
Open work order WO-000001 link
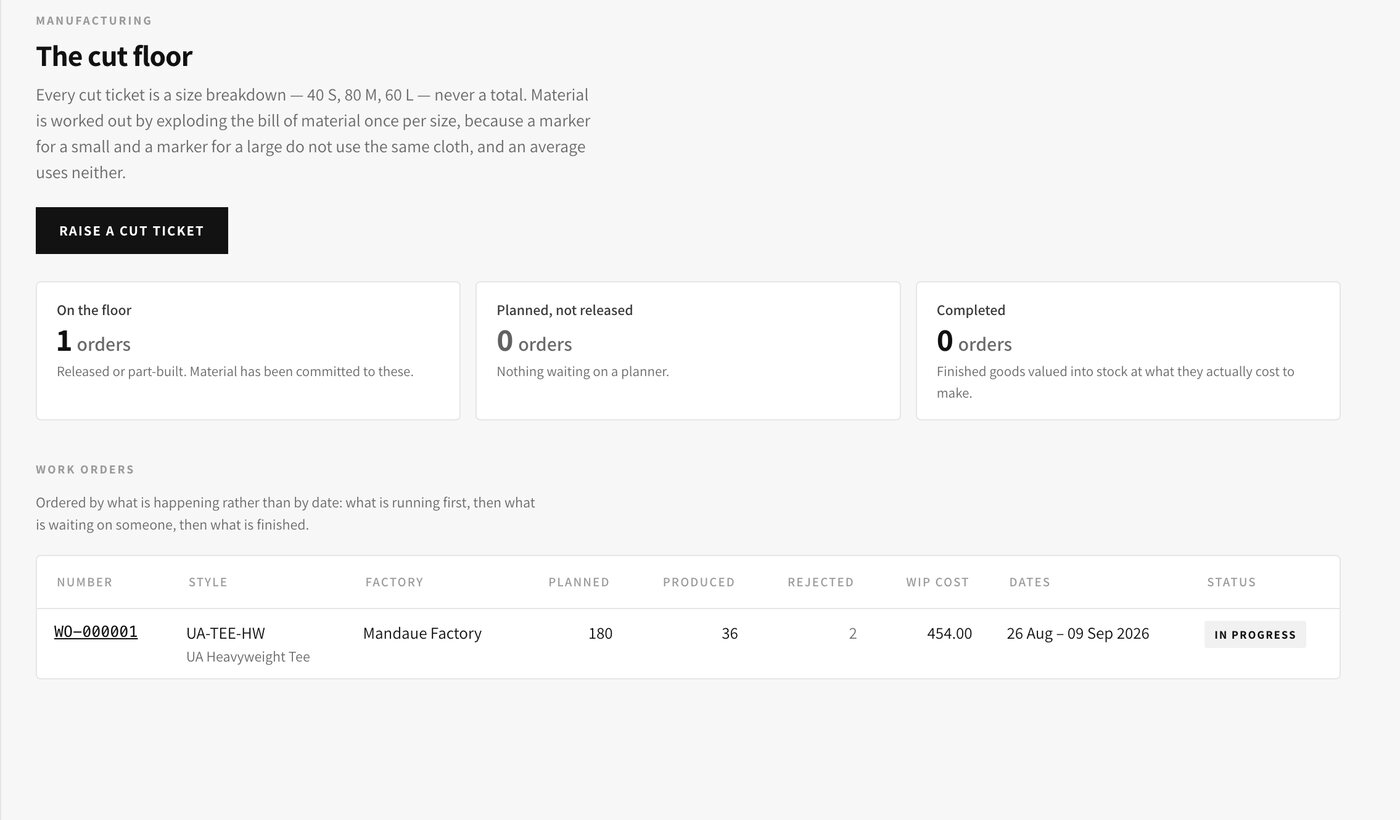96,632
